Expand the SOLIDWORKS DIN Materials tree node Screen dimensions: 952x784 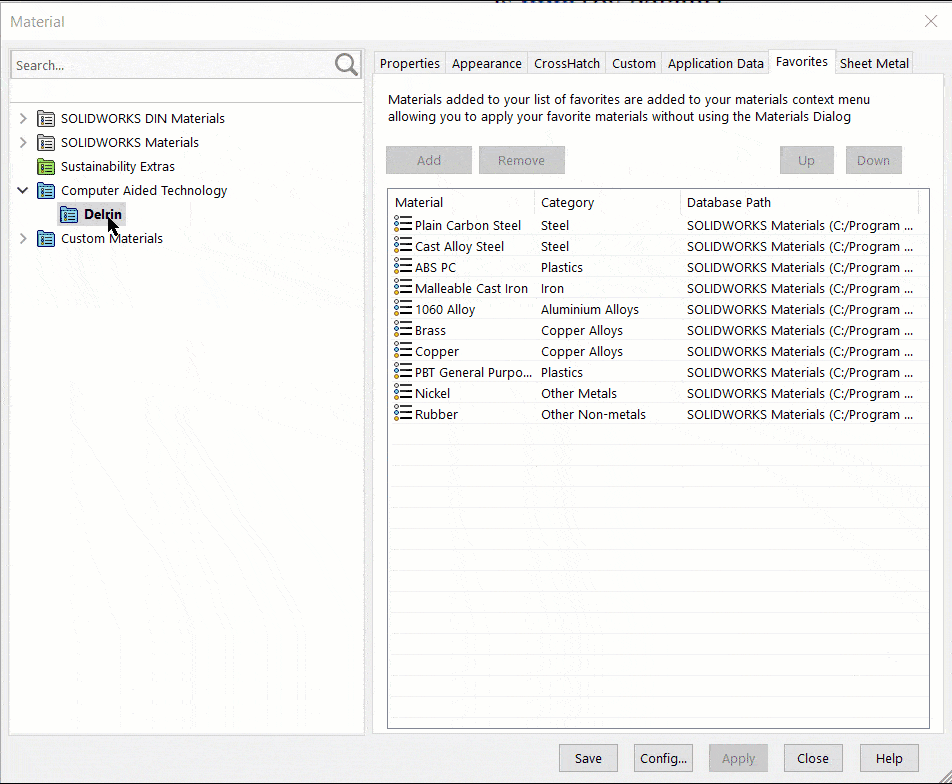point(23,118)
